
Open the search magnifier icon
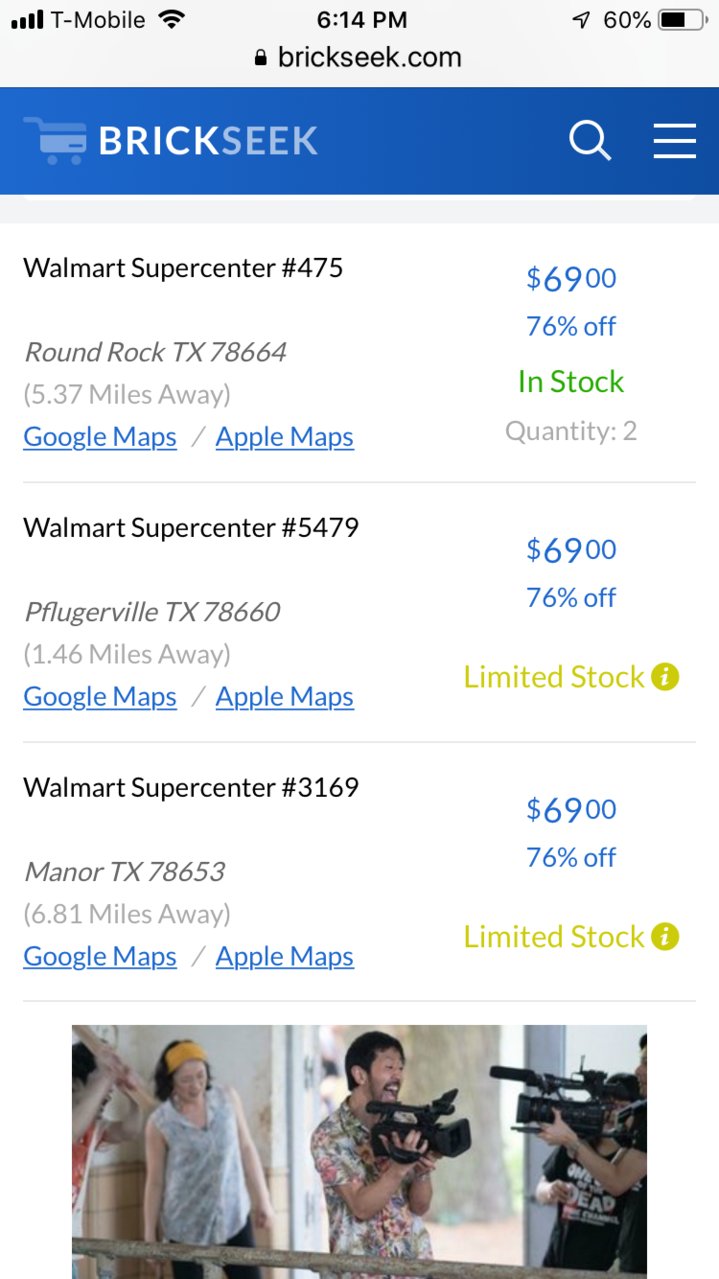(x=590, y=141)
